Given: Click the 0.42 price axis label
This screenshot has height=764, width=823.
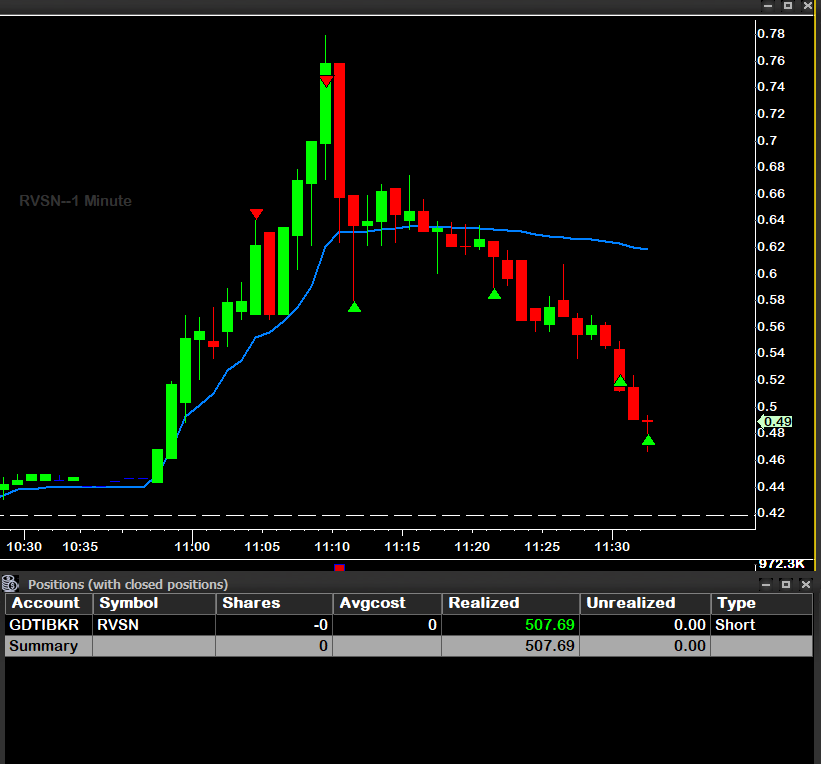Looking at the screenshot, I should (771, 513).
